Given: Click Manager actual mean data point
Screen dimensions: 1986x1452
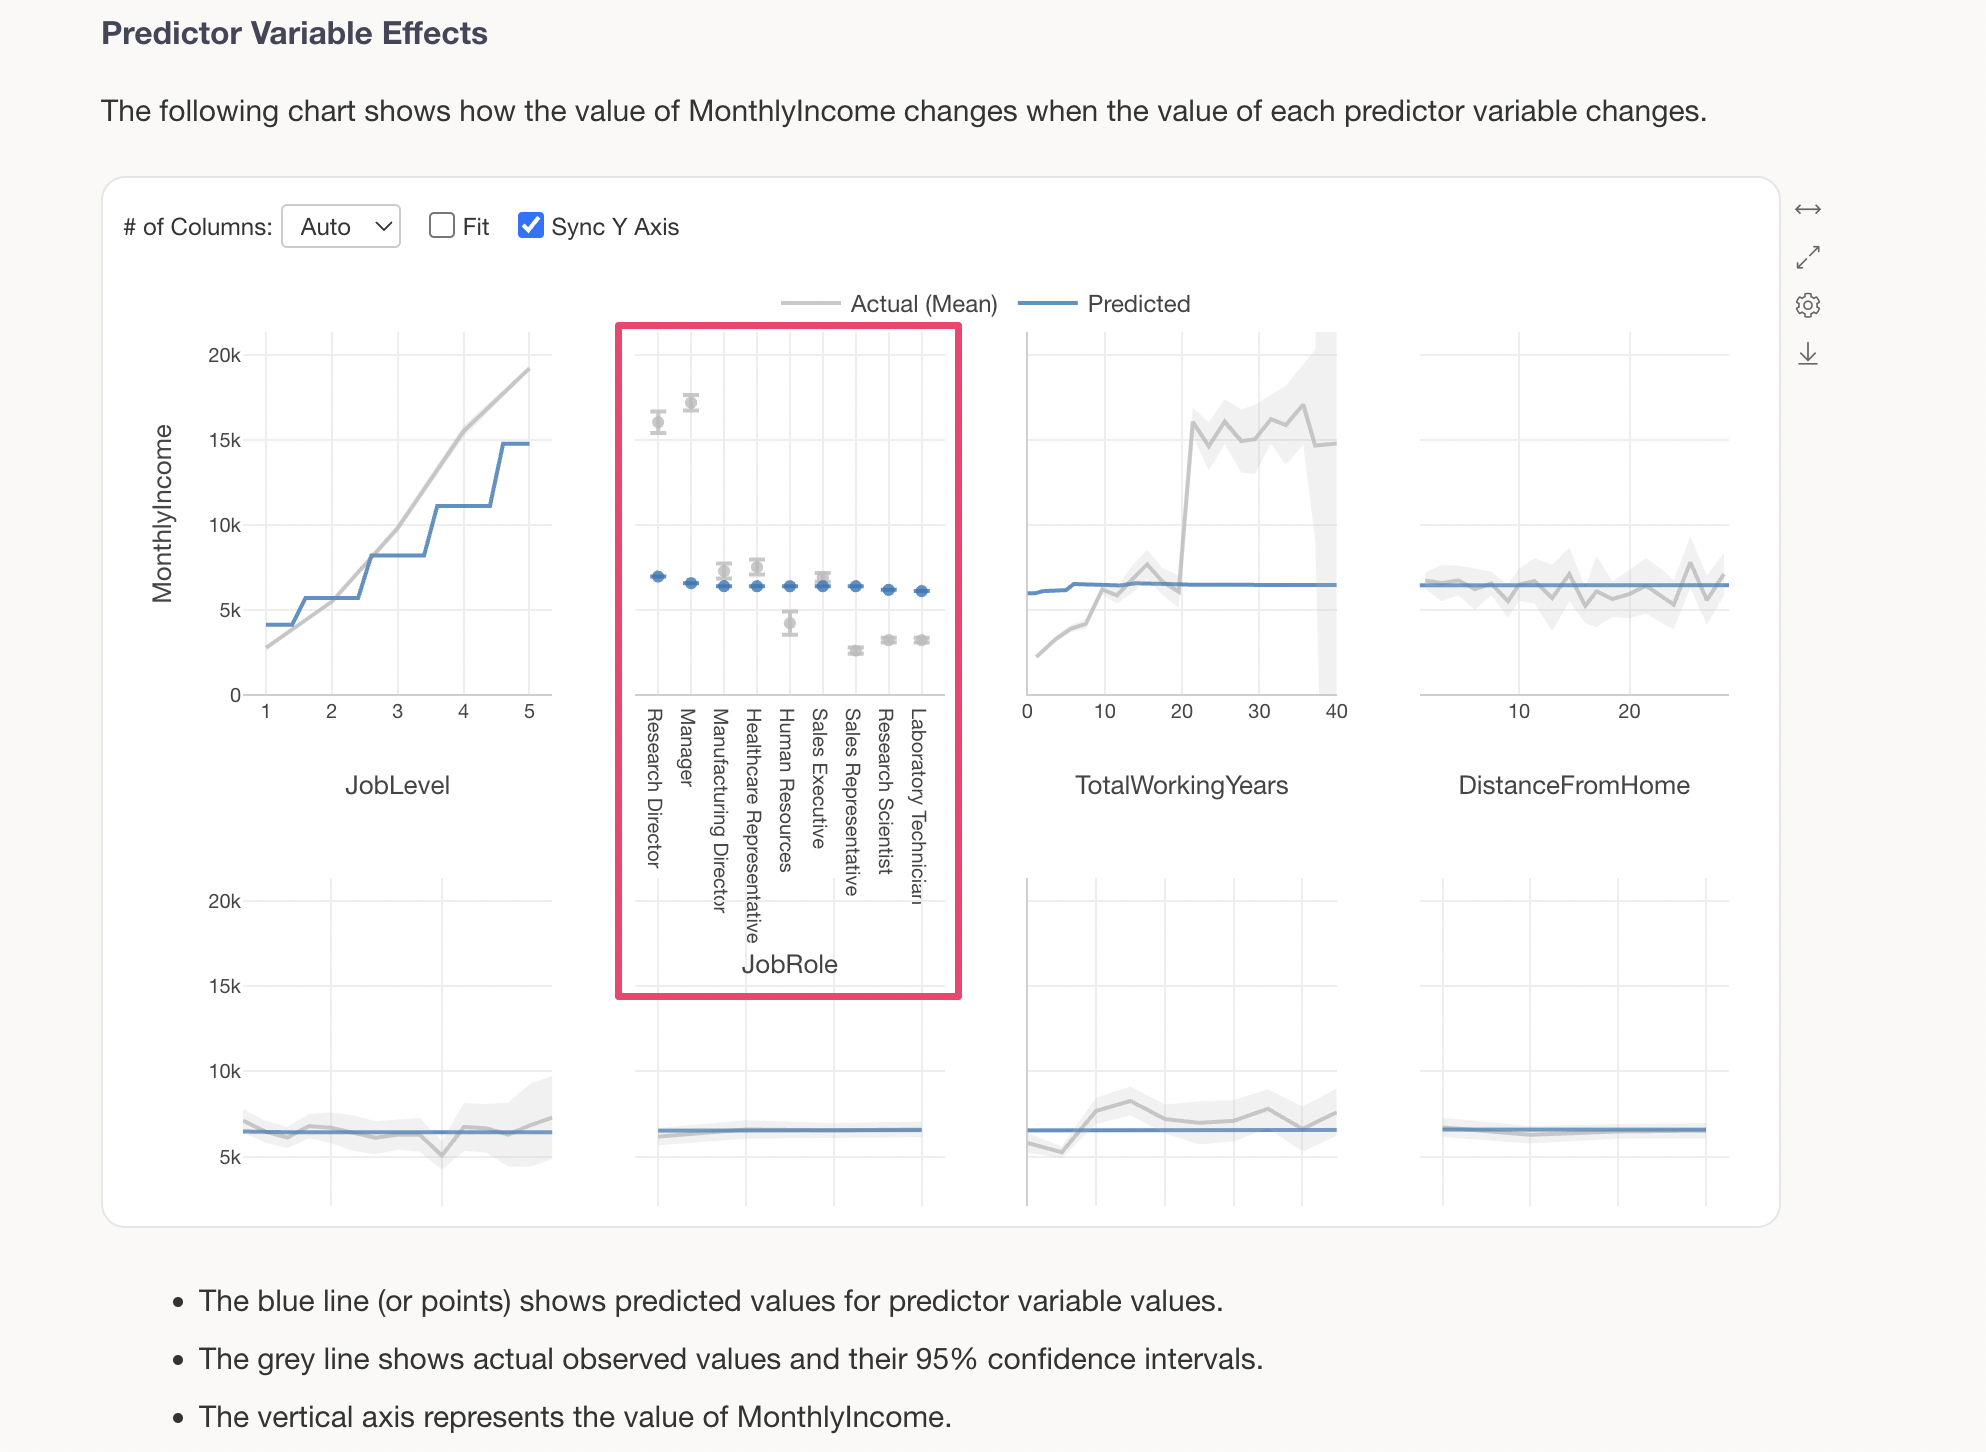Looking at the screenshot, I should coord(691,403).
